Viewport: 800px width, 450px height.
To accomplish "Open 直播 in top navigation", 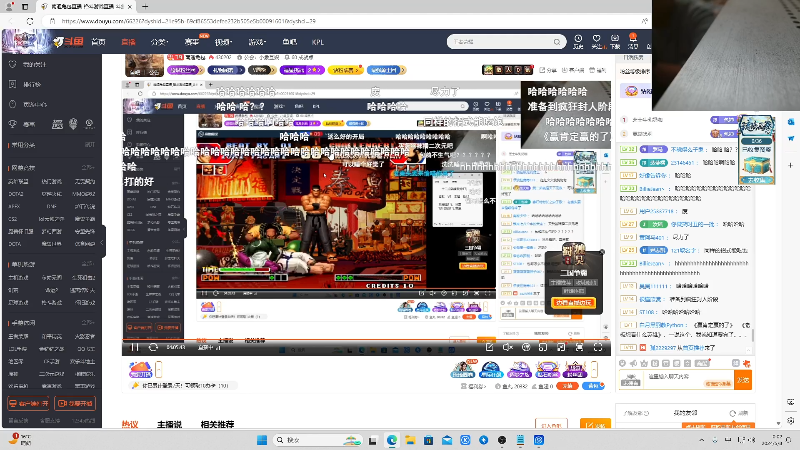I will [x=128, y=42].
